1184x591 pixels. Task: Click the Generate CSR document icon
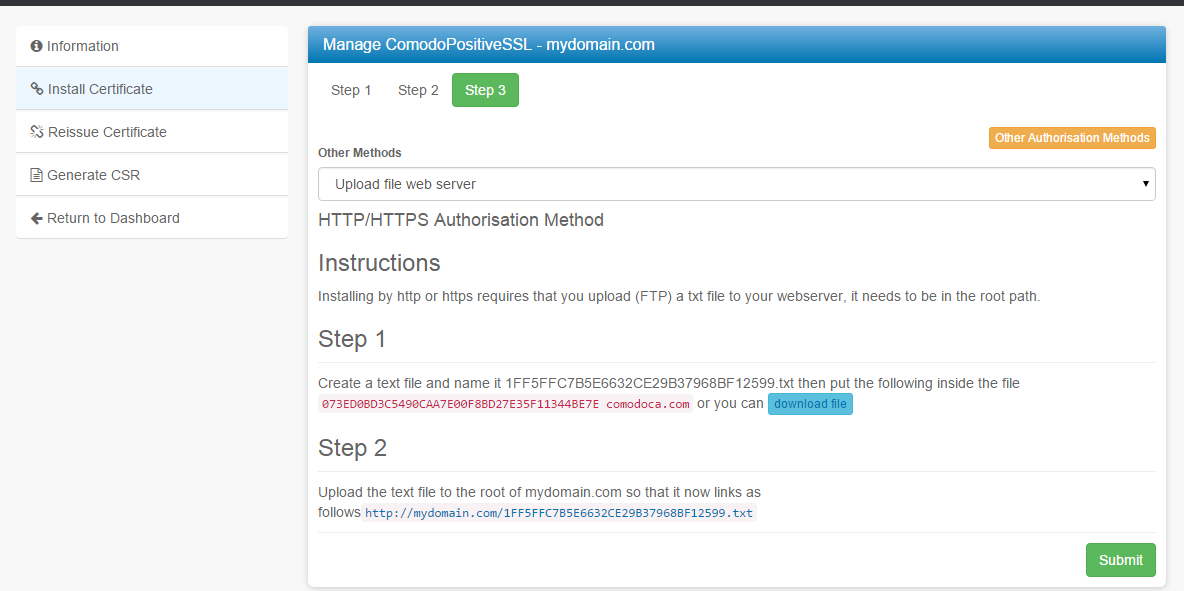[35, 175]
